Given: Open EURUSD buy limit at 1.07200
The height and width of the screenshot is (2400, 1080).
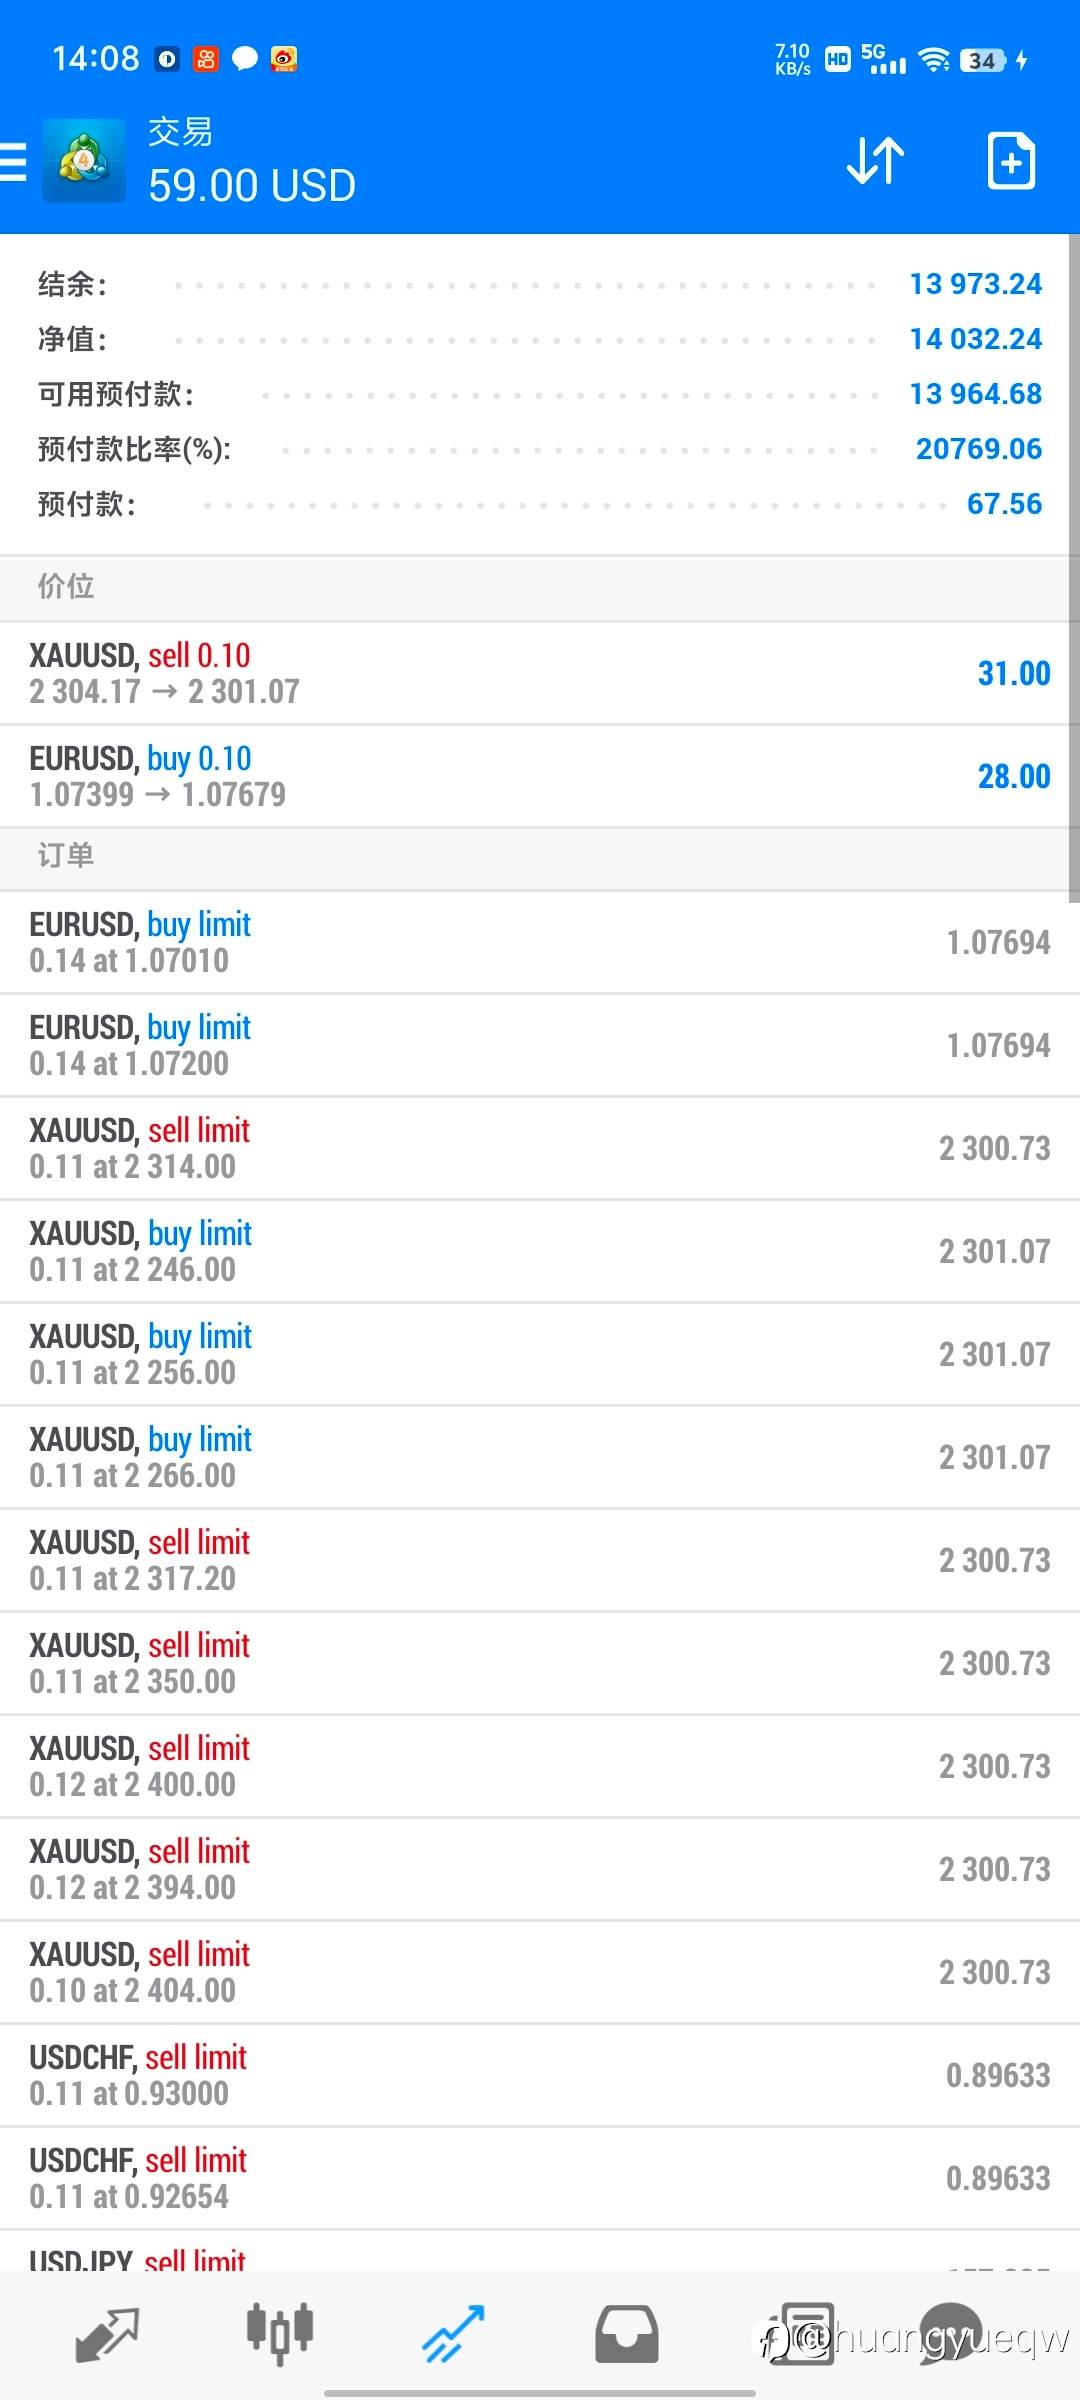Looking at the screenshot, I should [540, 1045].
